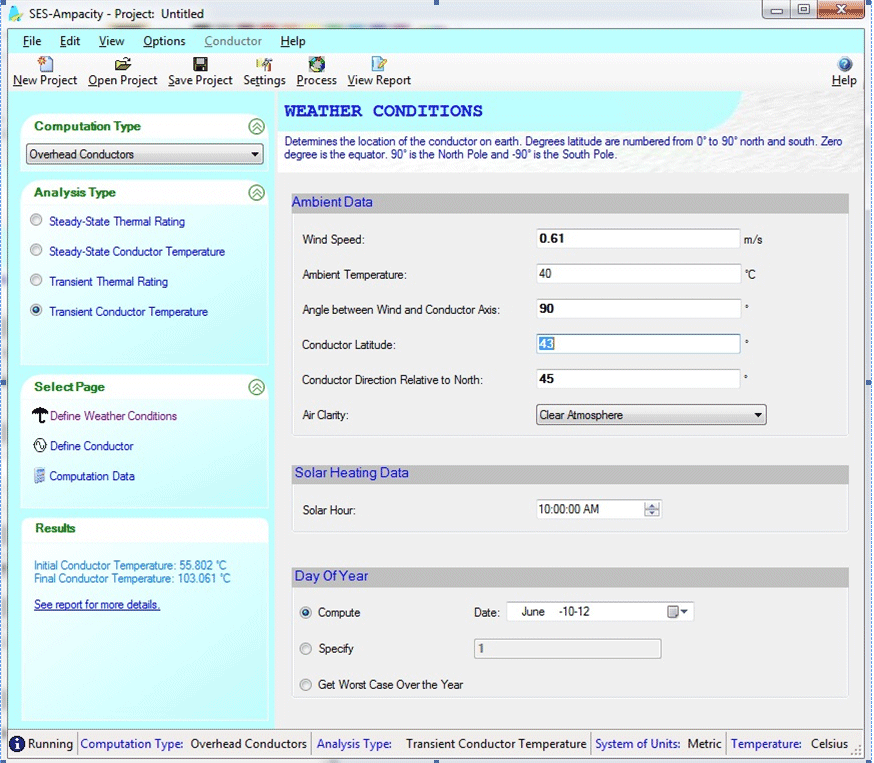
Task: Click the info icon in status bar
Action: (x=17, y=743)
